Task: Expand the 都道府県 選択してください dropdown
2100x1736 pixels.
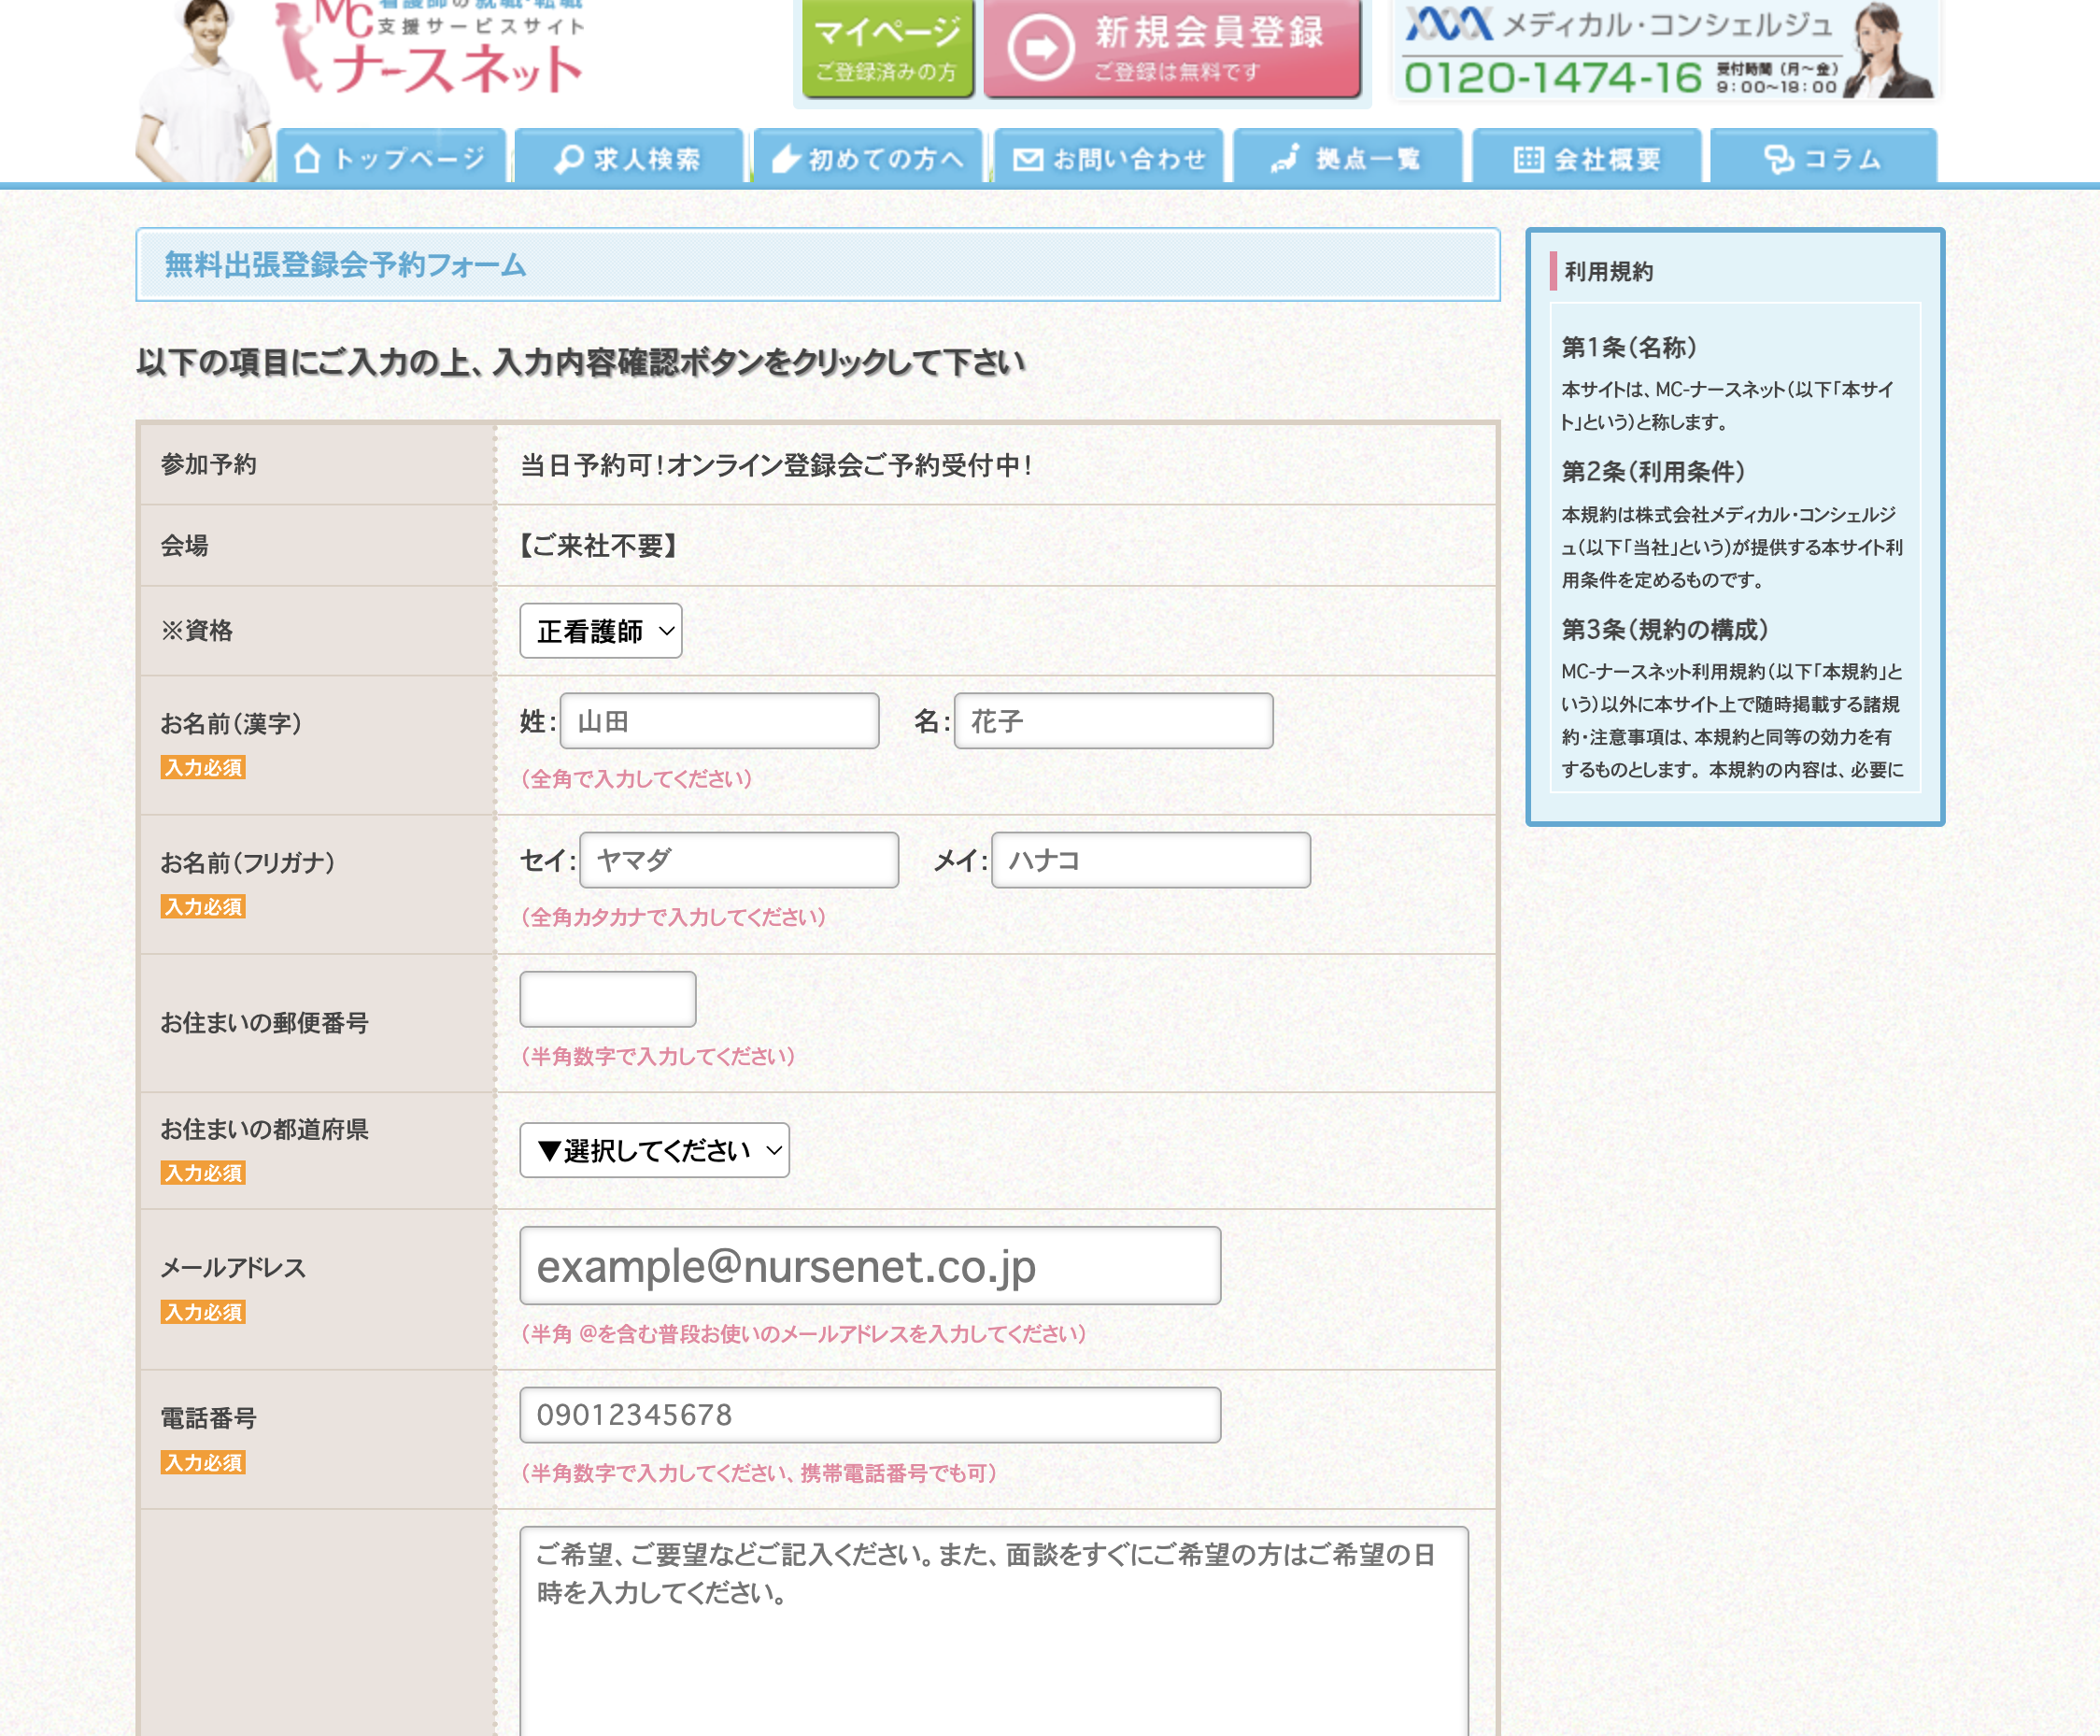Action: pyautogui.click(x=654, y=1150)
